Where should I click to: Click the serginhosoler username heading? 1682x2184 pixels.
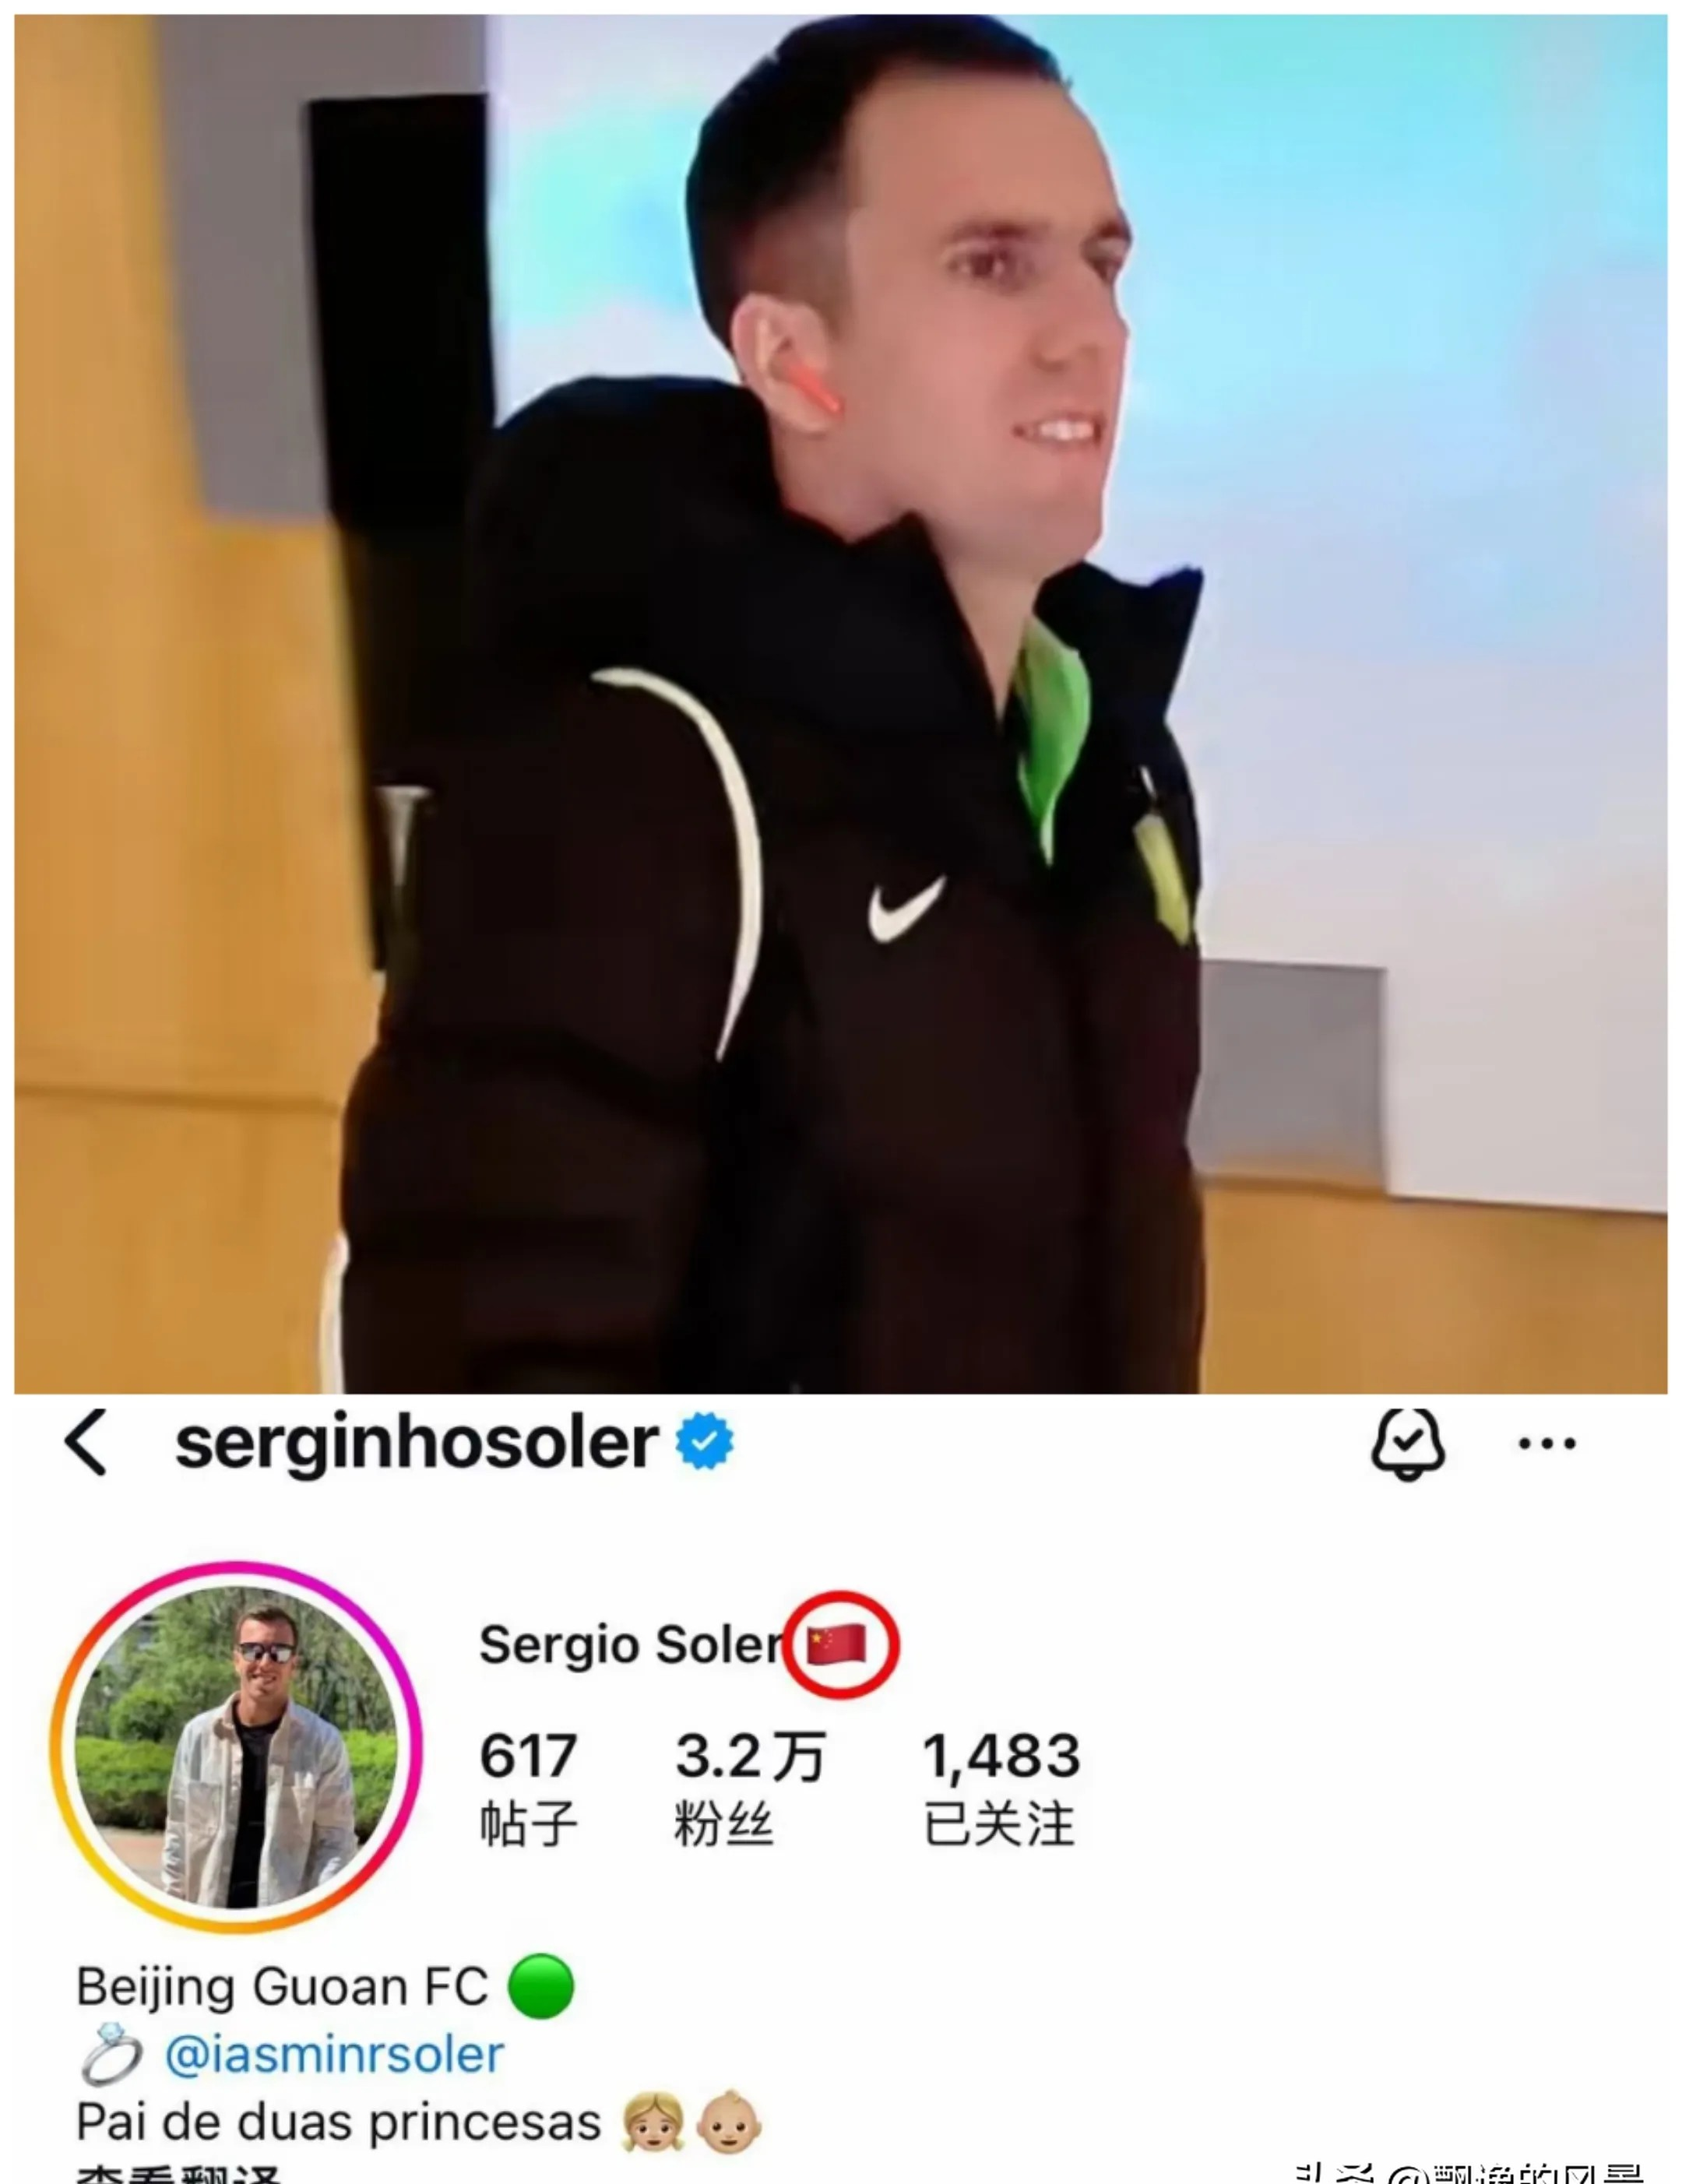pyautogui.click(x=416, y=1443)
